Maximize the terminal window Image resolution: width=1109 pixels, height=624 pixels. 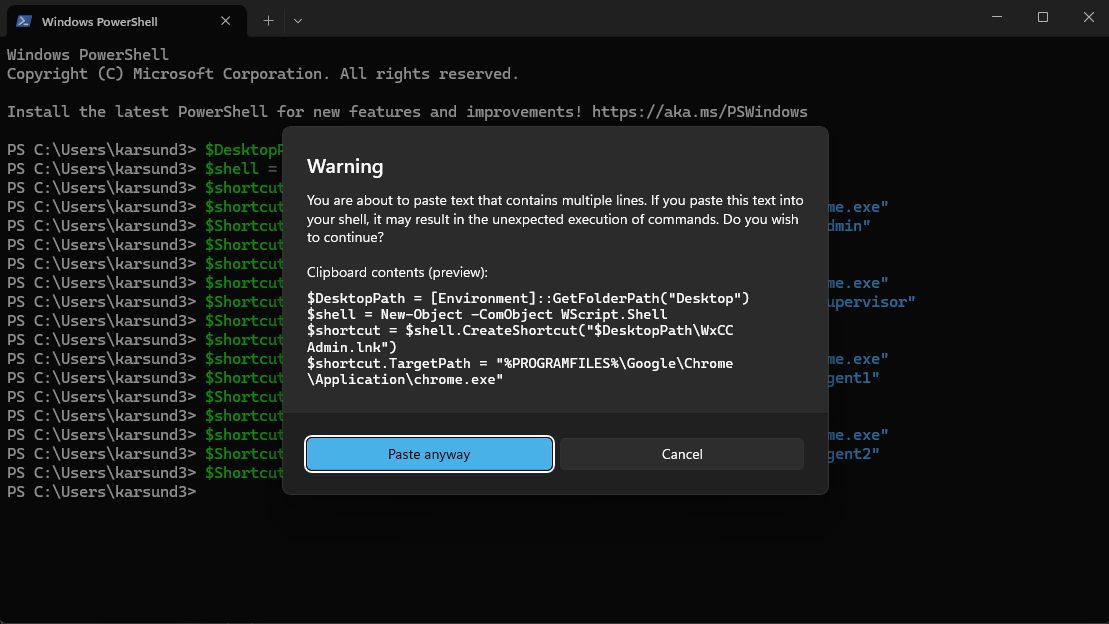pyautogui.click(x=1043, y=17)
